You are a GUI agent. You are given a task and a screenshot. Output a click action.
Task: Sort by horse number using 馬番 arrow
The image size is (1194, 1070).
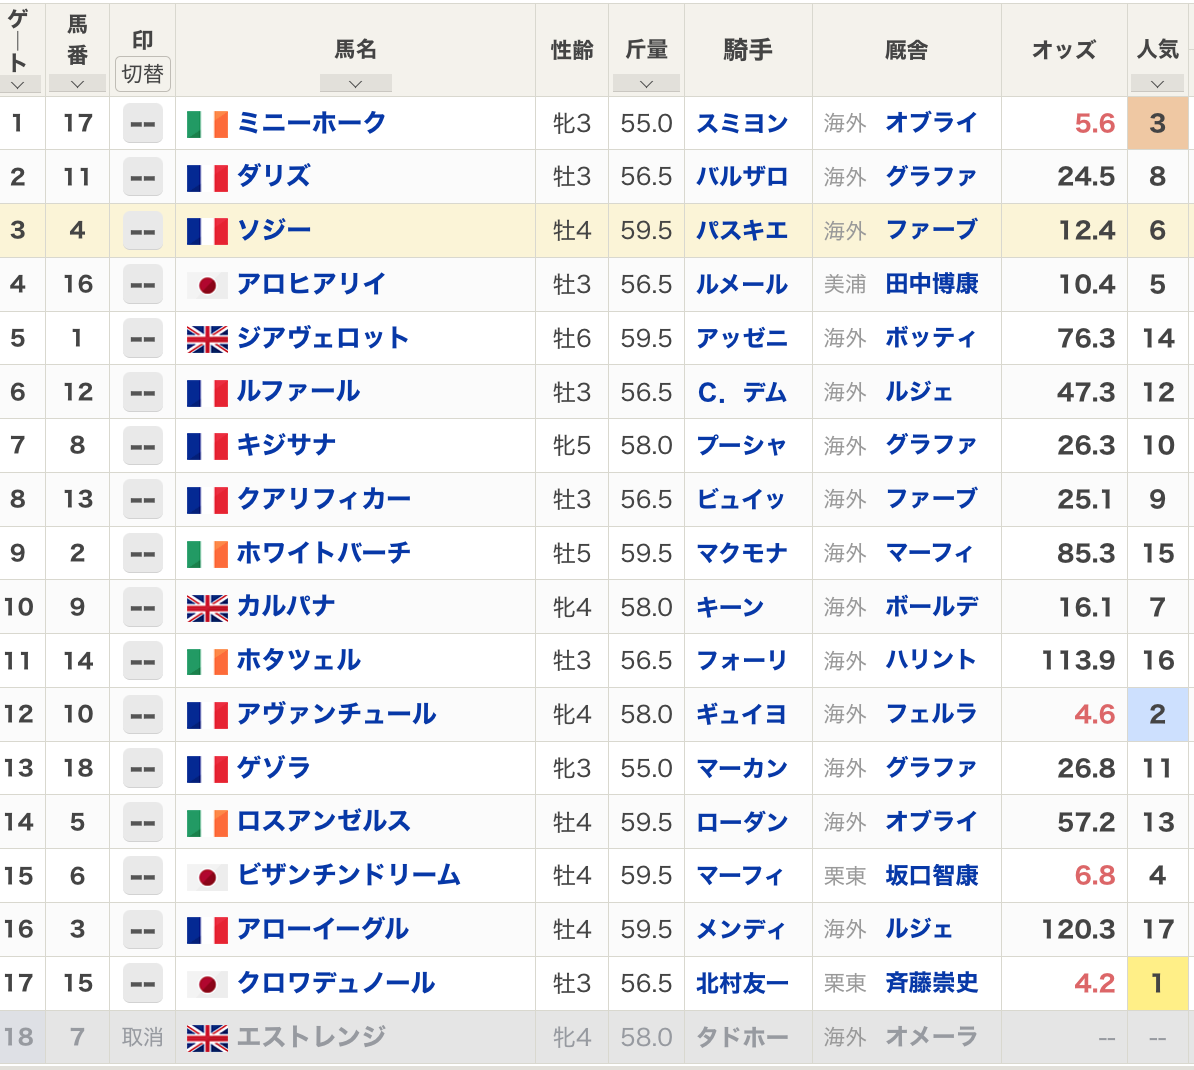click(77, 84)
